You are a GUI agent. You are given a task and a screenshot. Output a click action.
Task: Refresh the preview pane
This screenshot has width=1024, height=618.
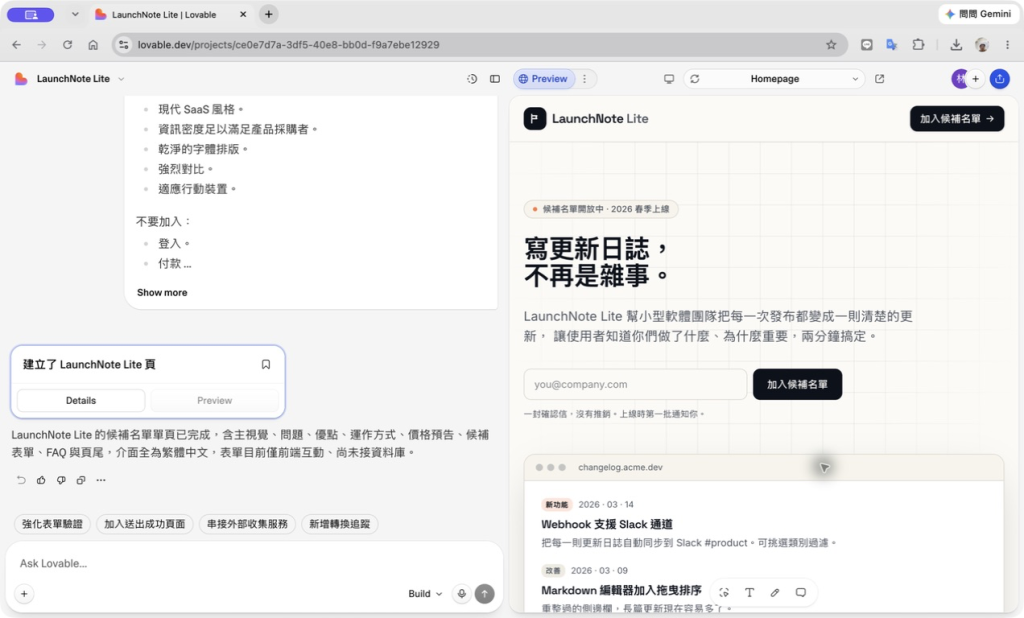tap(695, 78)
